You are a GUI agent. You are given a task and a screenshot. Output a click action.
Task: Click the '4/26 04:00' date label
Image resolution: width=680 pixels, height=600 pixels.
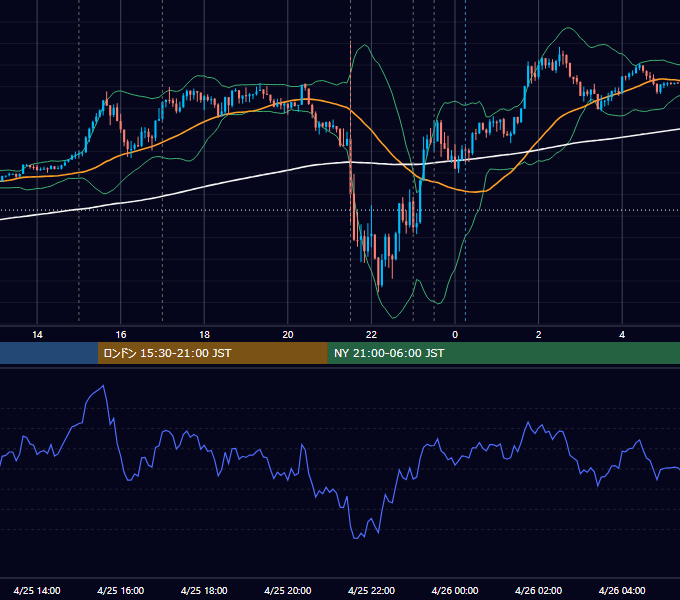(622, 590)
